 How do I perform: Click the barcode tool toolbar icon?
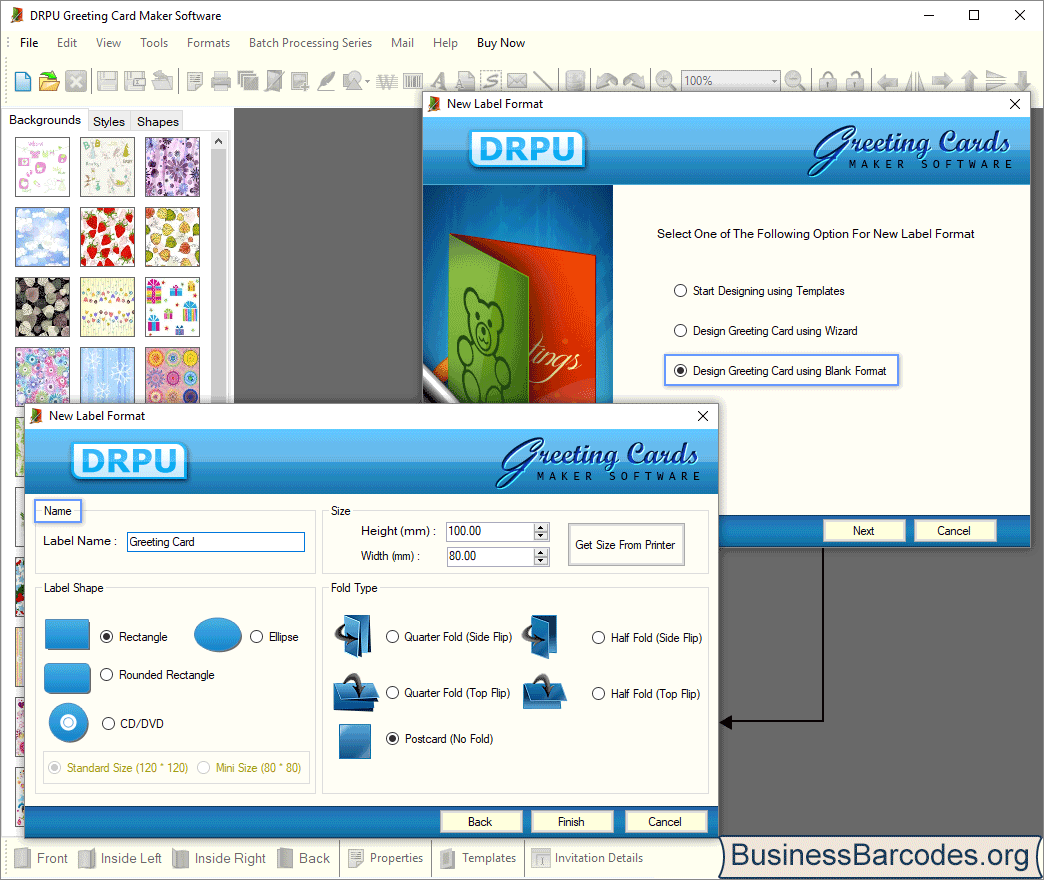[x=413, y=81]
